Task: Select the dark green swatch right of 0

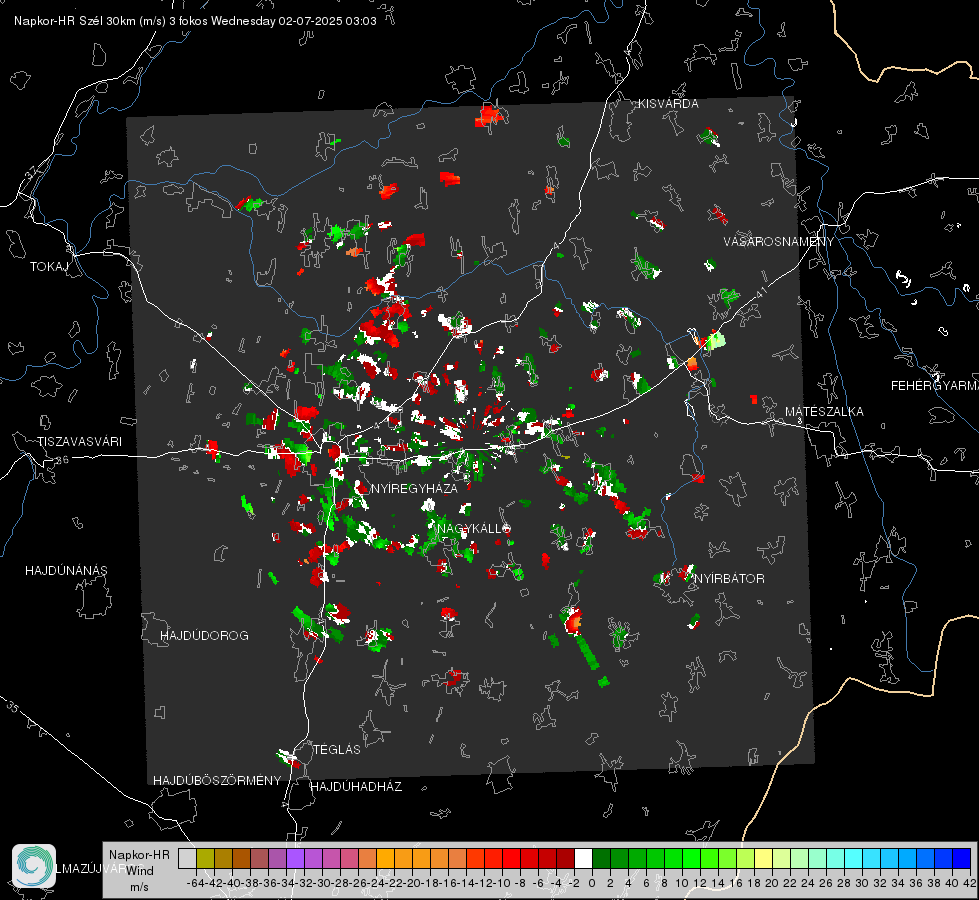Action: point(601,858)
